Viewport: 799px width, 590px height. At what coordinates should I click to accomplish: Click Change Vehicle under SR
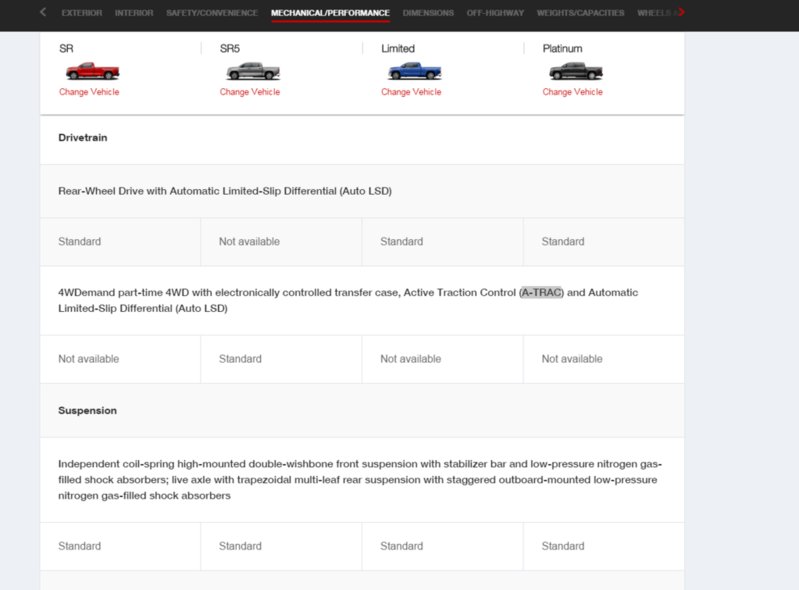click(x=89, y=92)
